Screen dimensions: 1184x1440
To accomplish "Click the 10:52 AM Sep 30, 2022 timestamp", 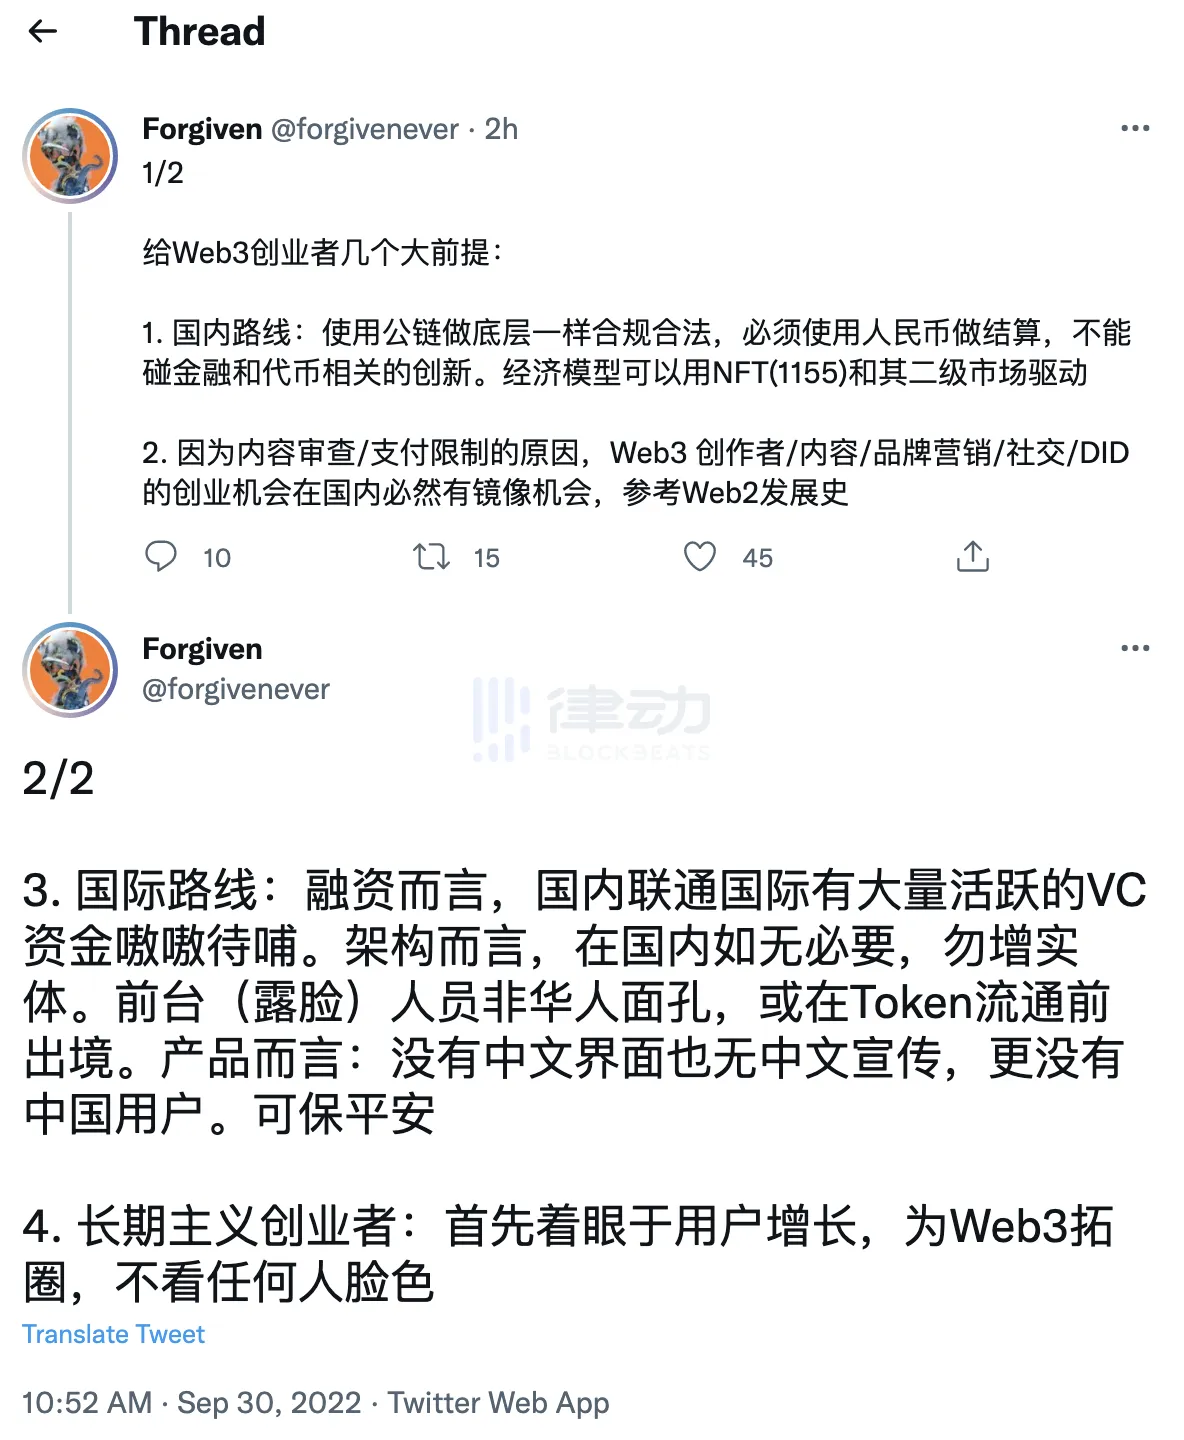I will (x=191, y=1402).
